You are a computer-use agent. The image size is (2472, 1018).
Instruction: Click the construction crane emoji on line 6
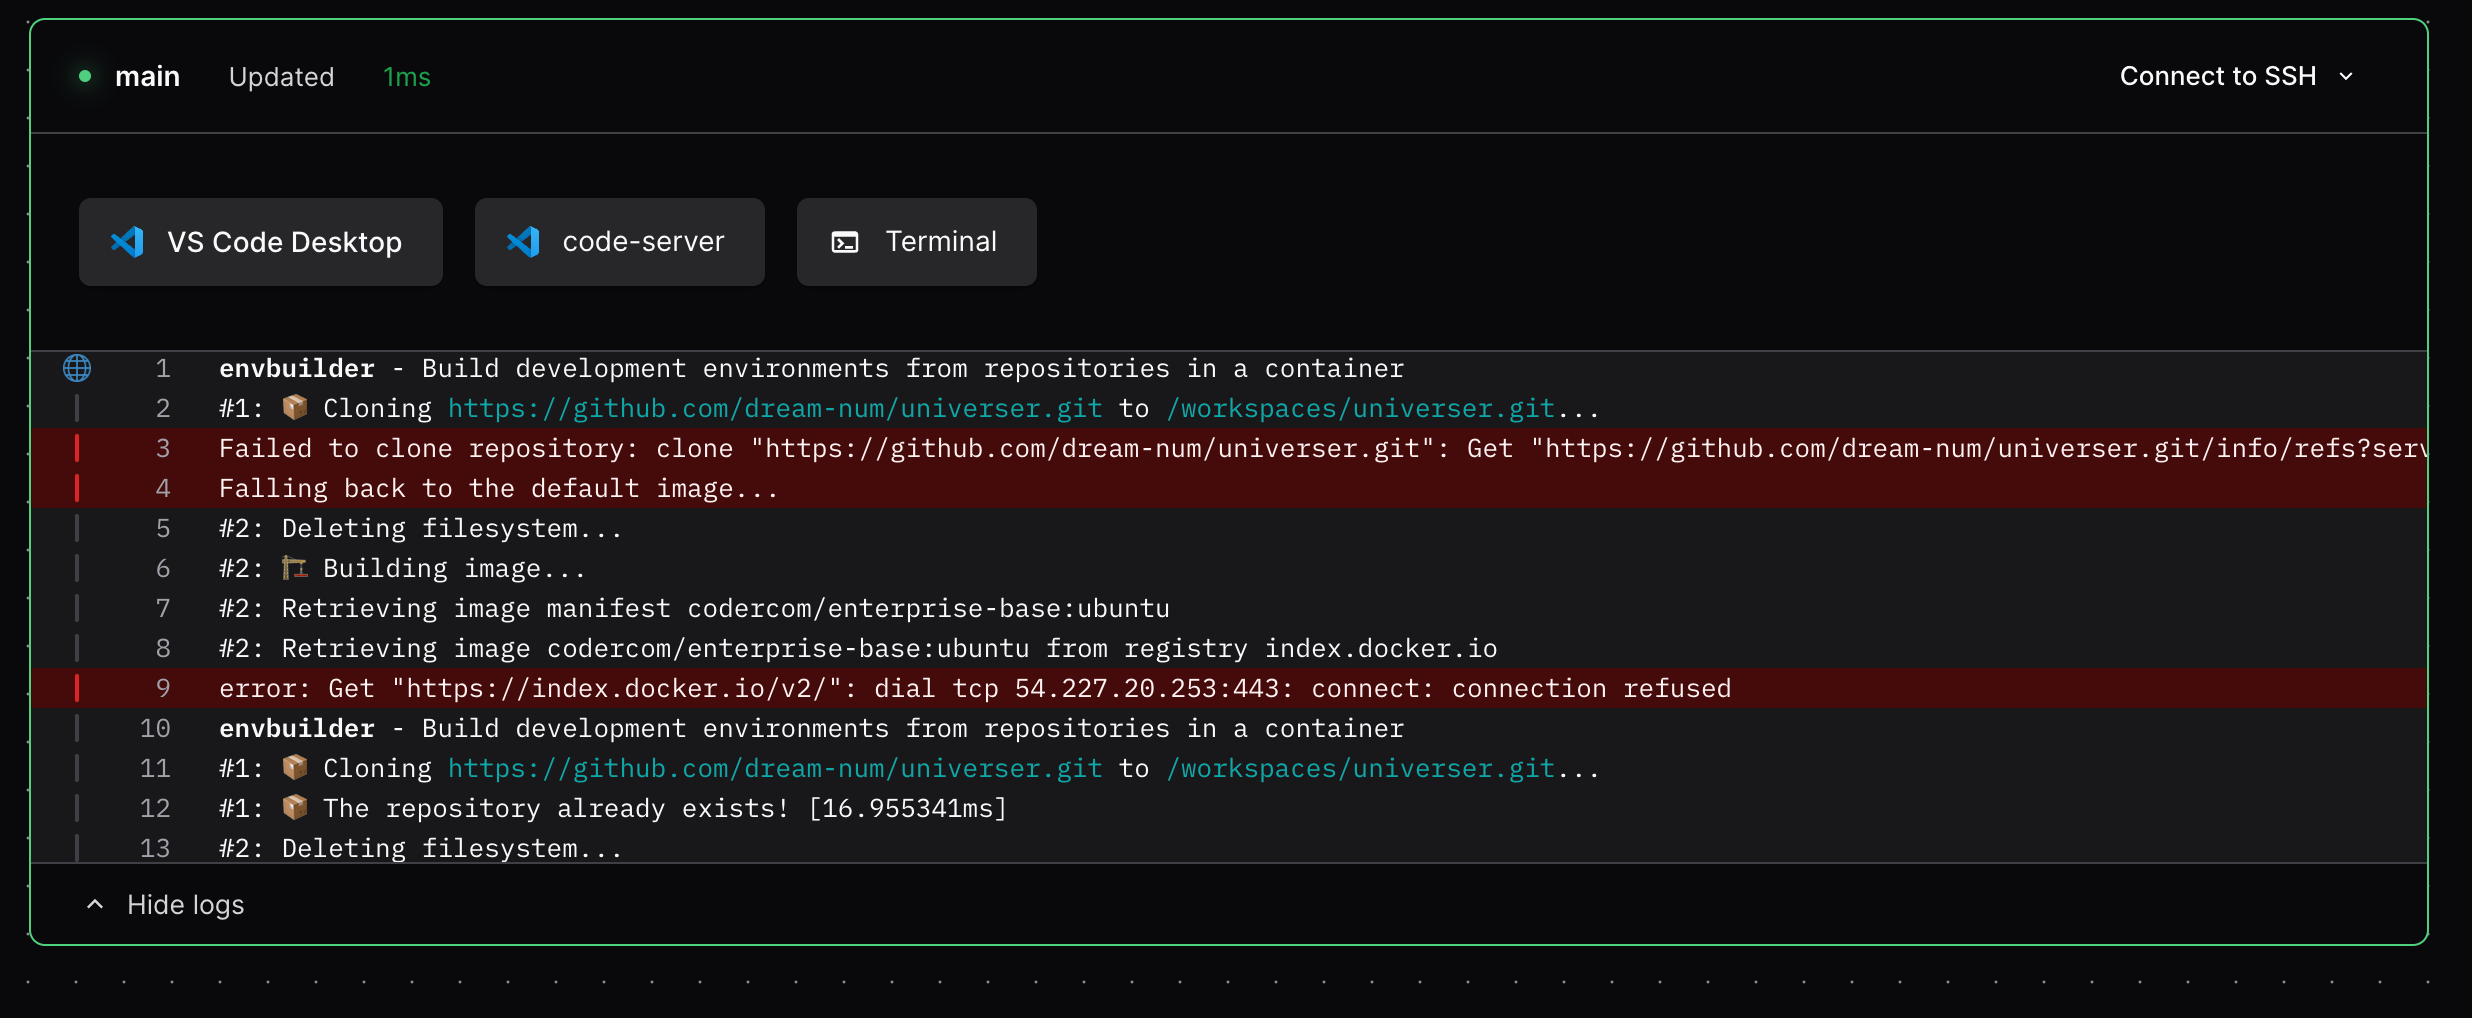pyautogui.click(x=295, y=567)
